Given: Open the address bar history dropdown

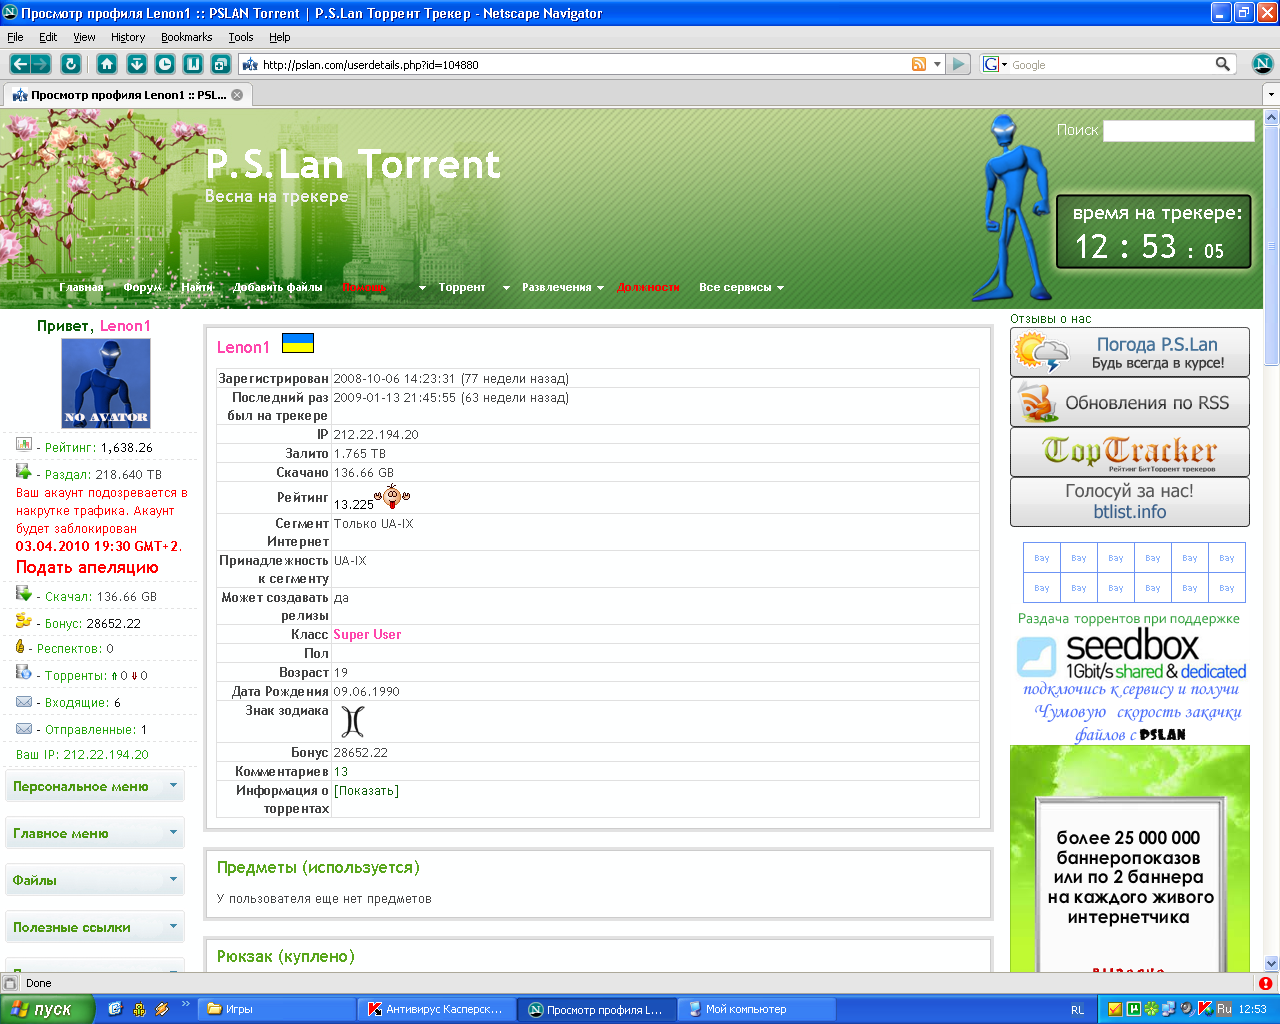Looking at the screenshot, I should [937, 64].
